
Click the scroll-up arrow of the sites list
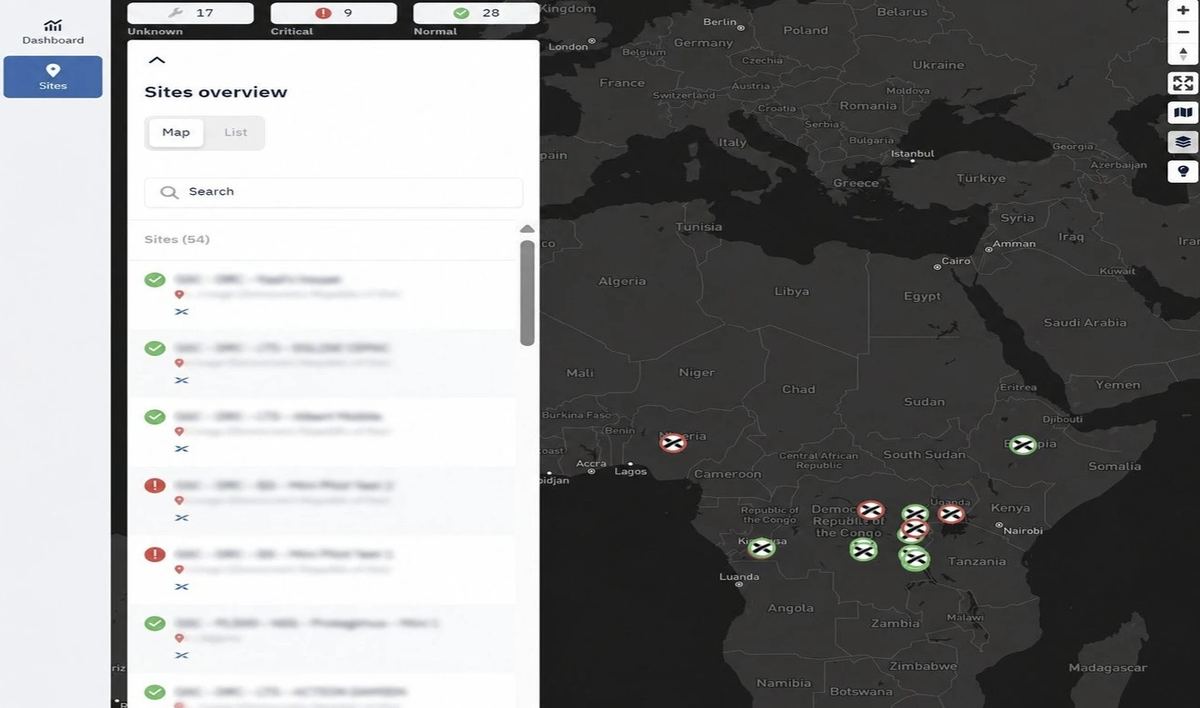click(527, 229)
